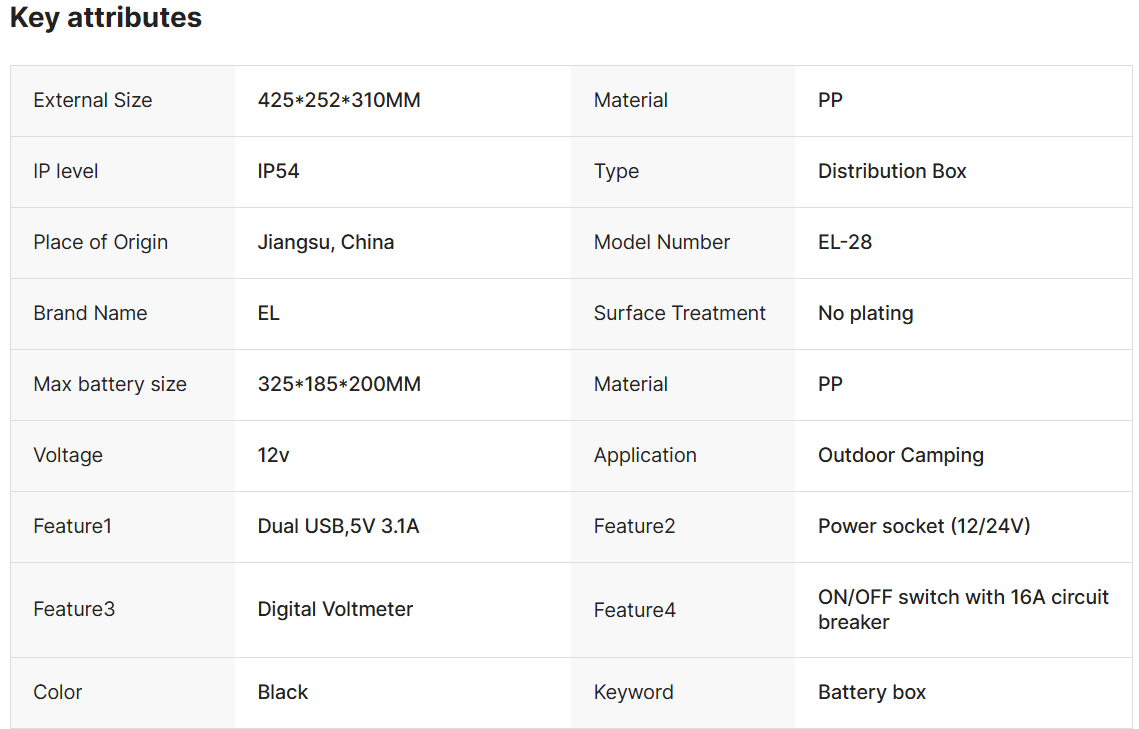Select the "Outdoor Camping" application value
1139x729 pixels.
tap(900, 455)
